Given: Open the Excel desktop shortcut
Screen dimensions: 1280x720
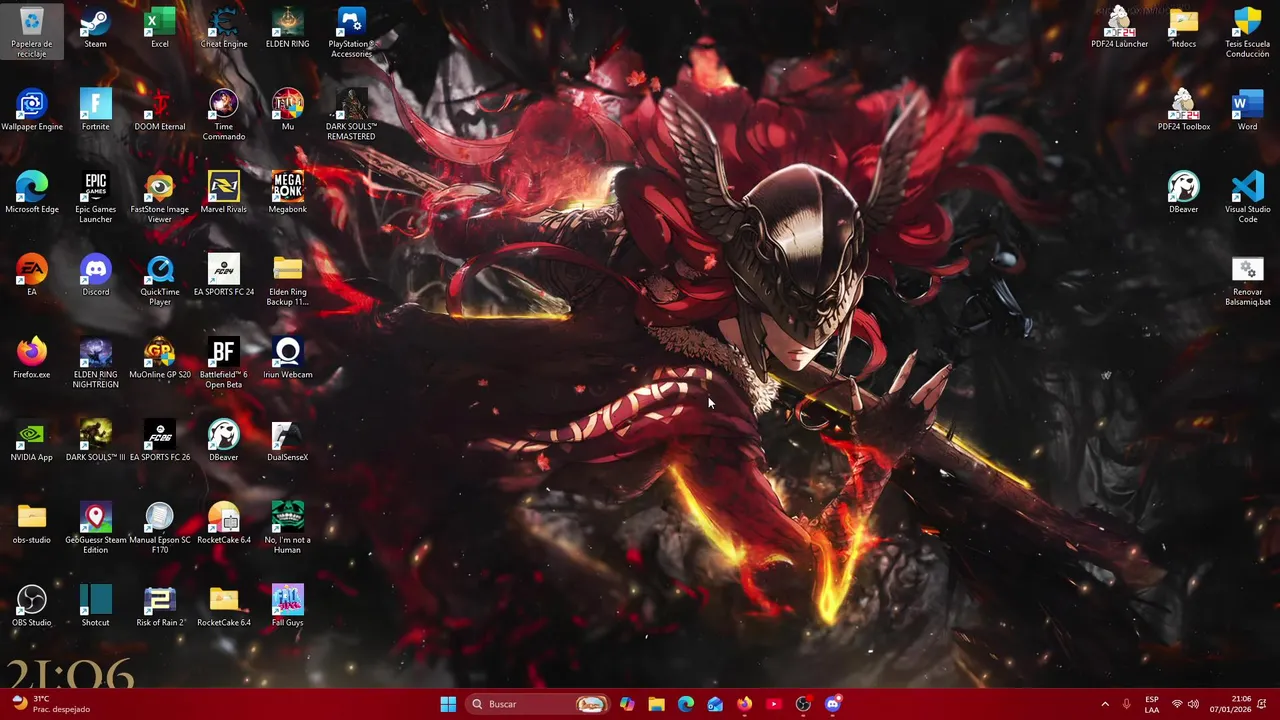Looking at the screenshot, I should coord(160,28).
